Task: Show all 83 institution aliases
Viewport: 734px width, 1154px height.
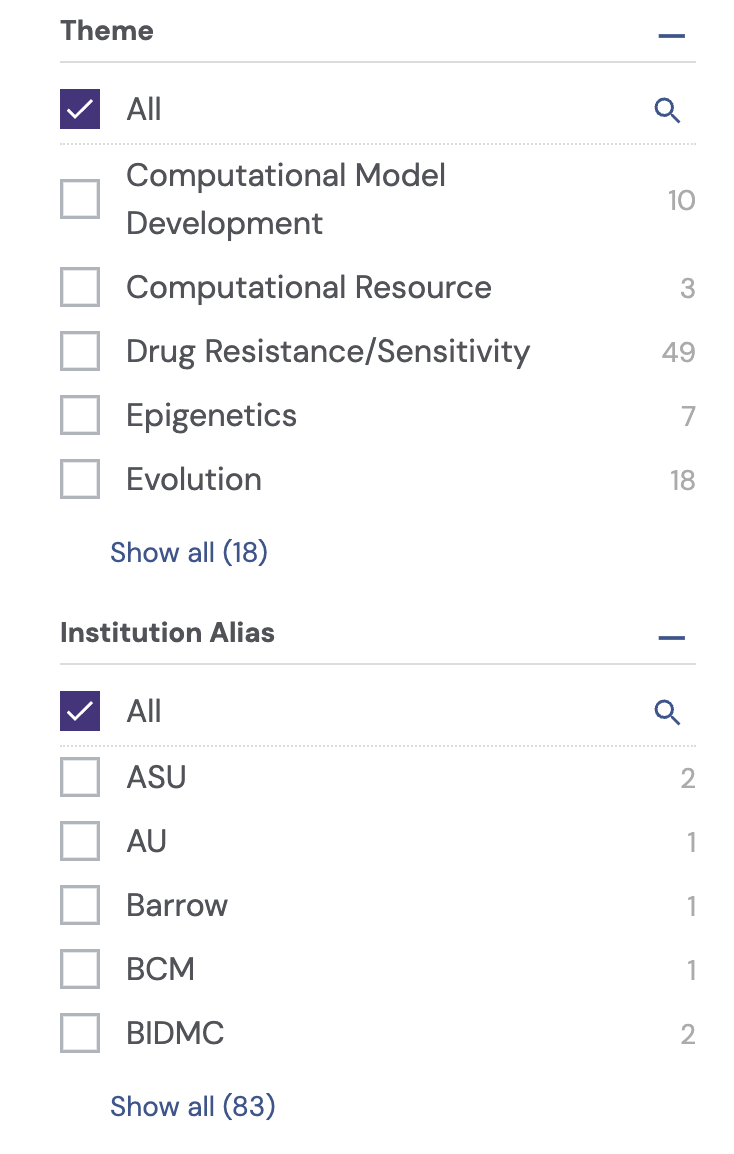Action: pyautogui.click(x=192, y=1106)
